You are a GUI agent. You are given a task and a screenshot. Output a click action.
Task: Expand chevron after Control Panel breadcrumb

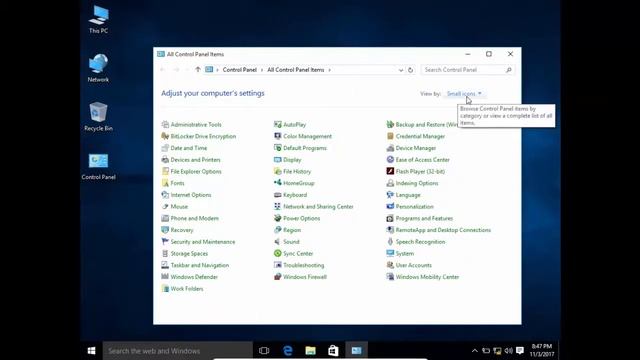(x=262, y=70)
